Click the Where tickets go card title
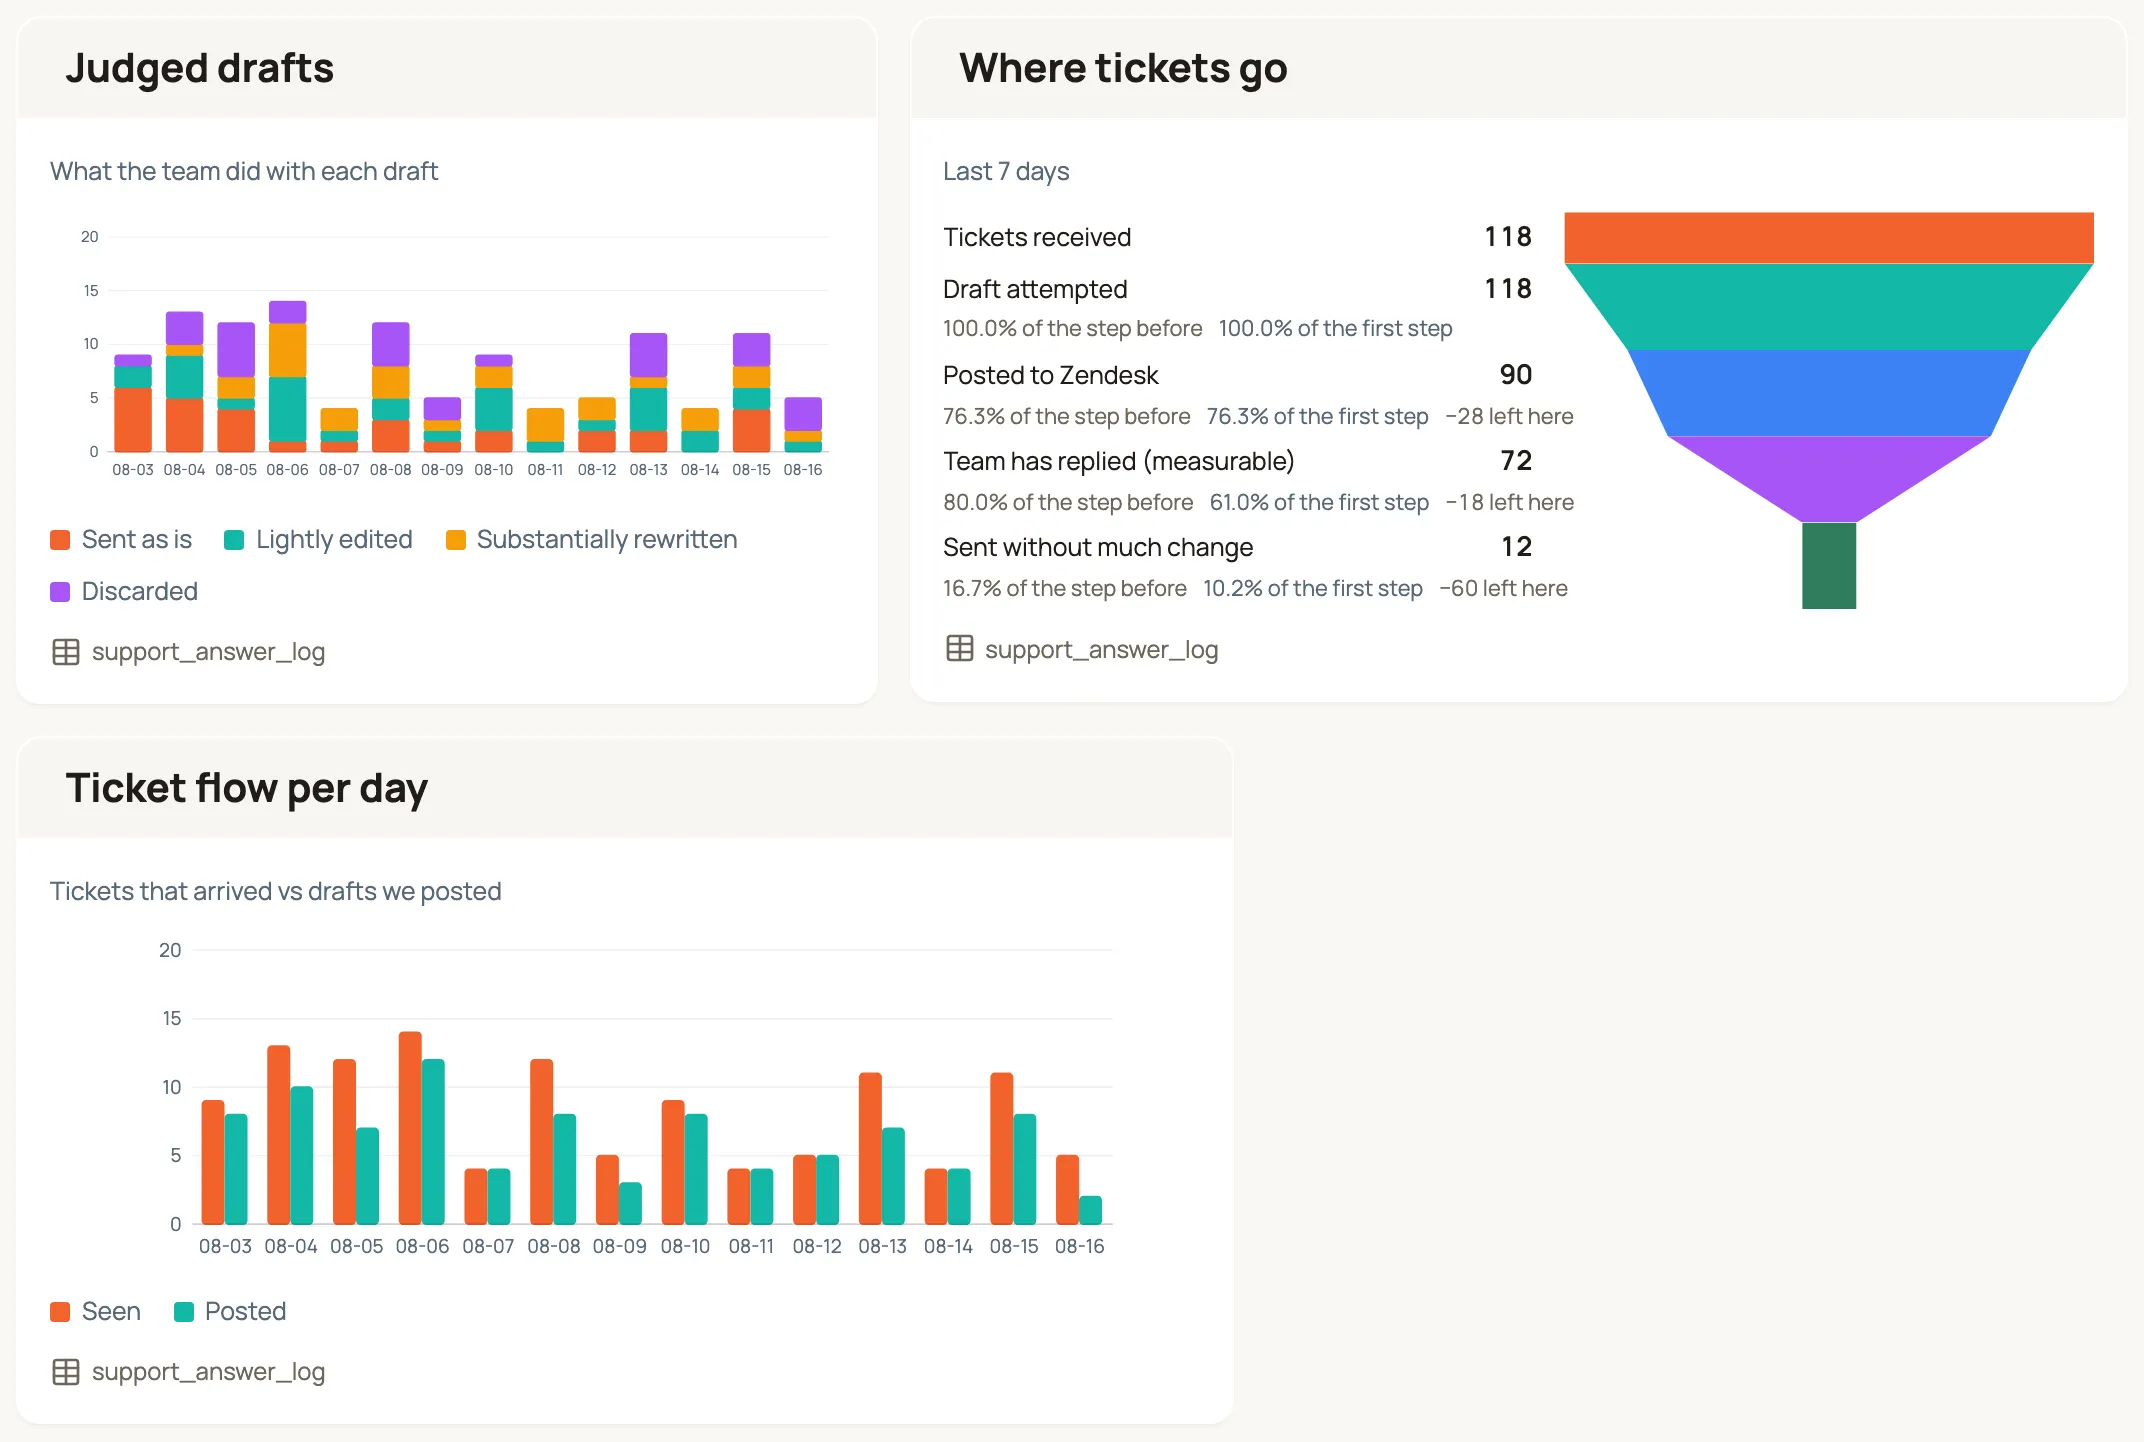2144x1442 pixels. coord(1123,69)
